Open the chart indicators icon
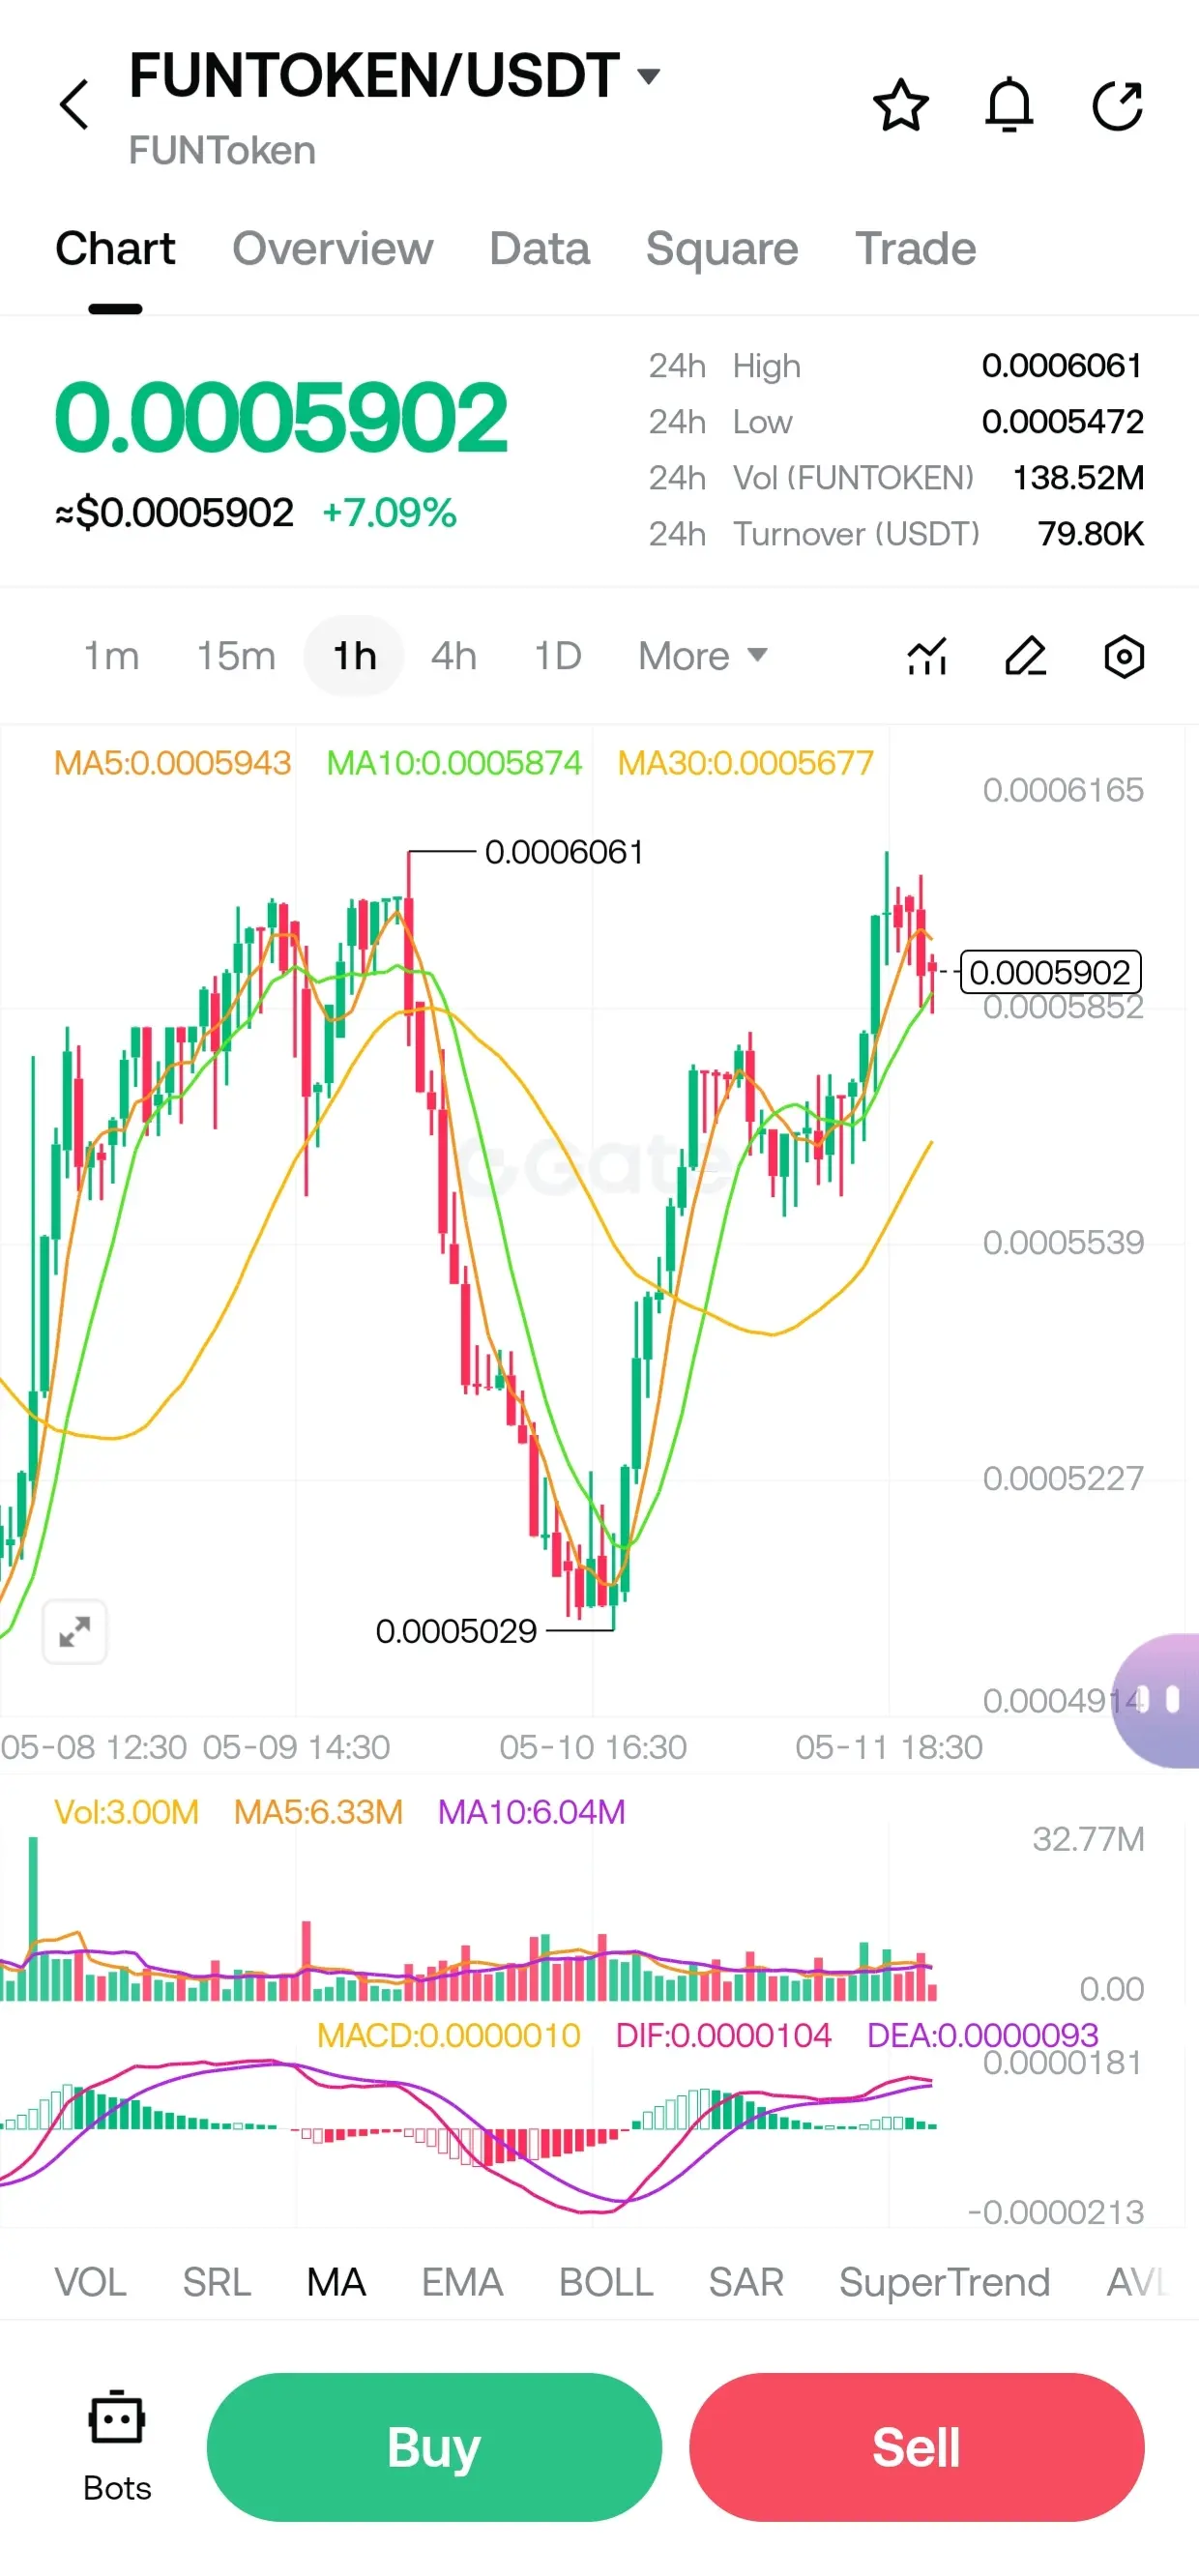Screen dimensions: 1199x2576 (x=927, y=657)
